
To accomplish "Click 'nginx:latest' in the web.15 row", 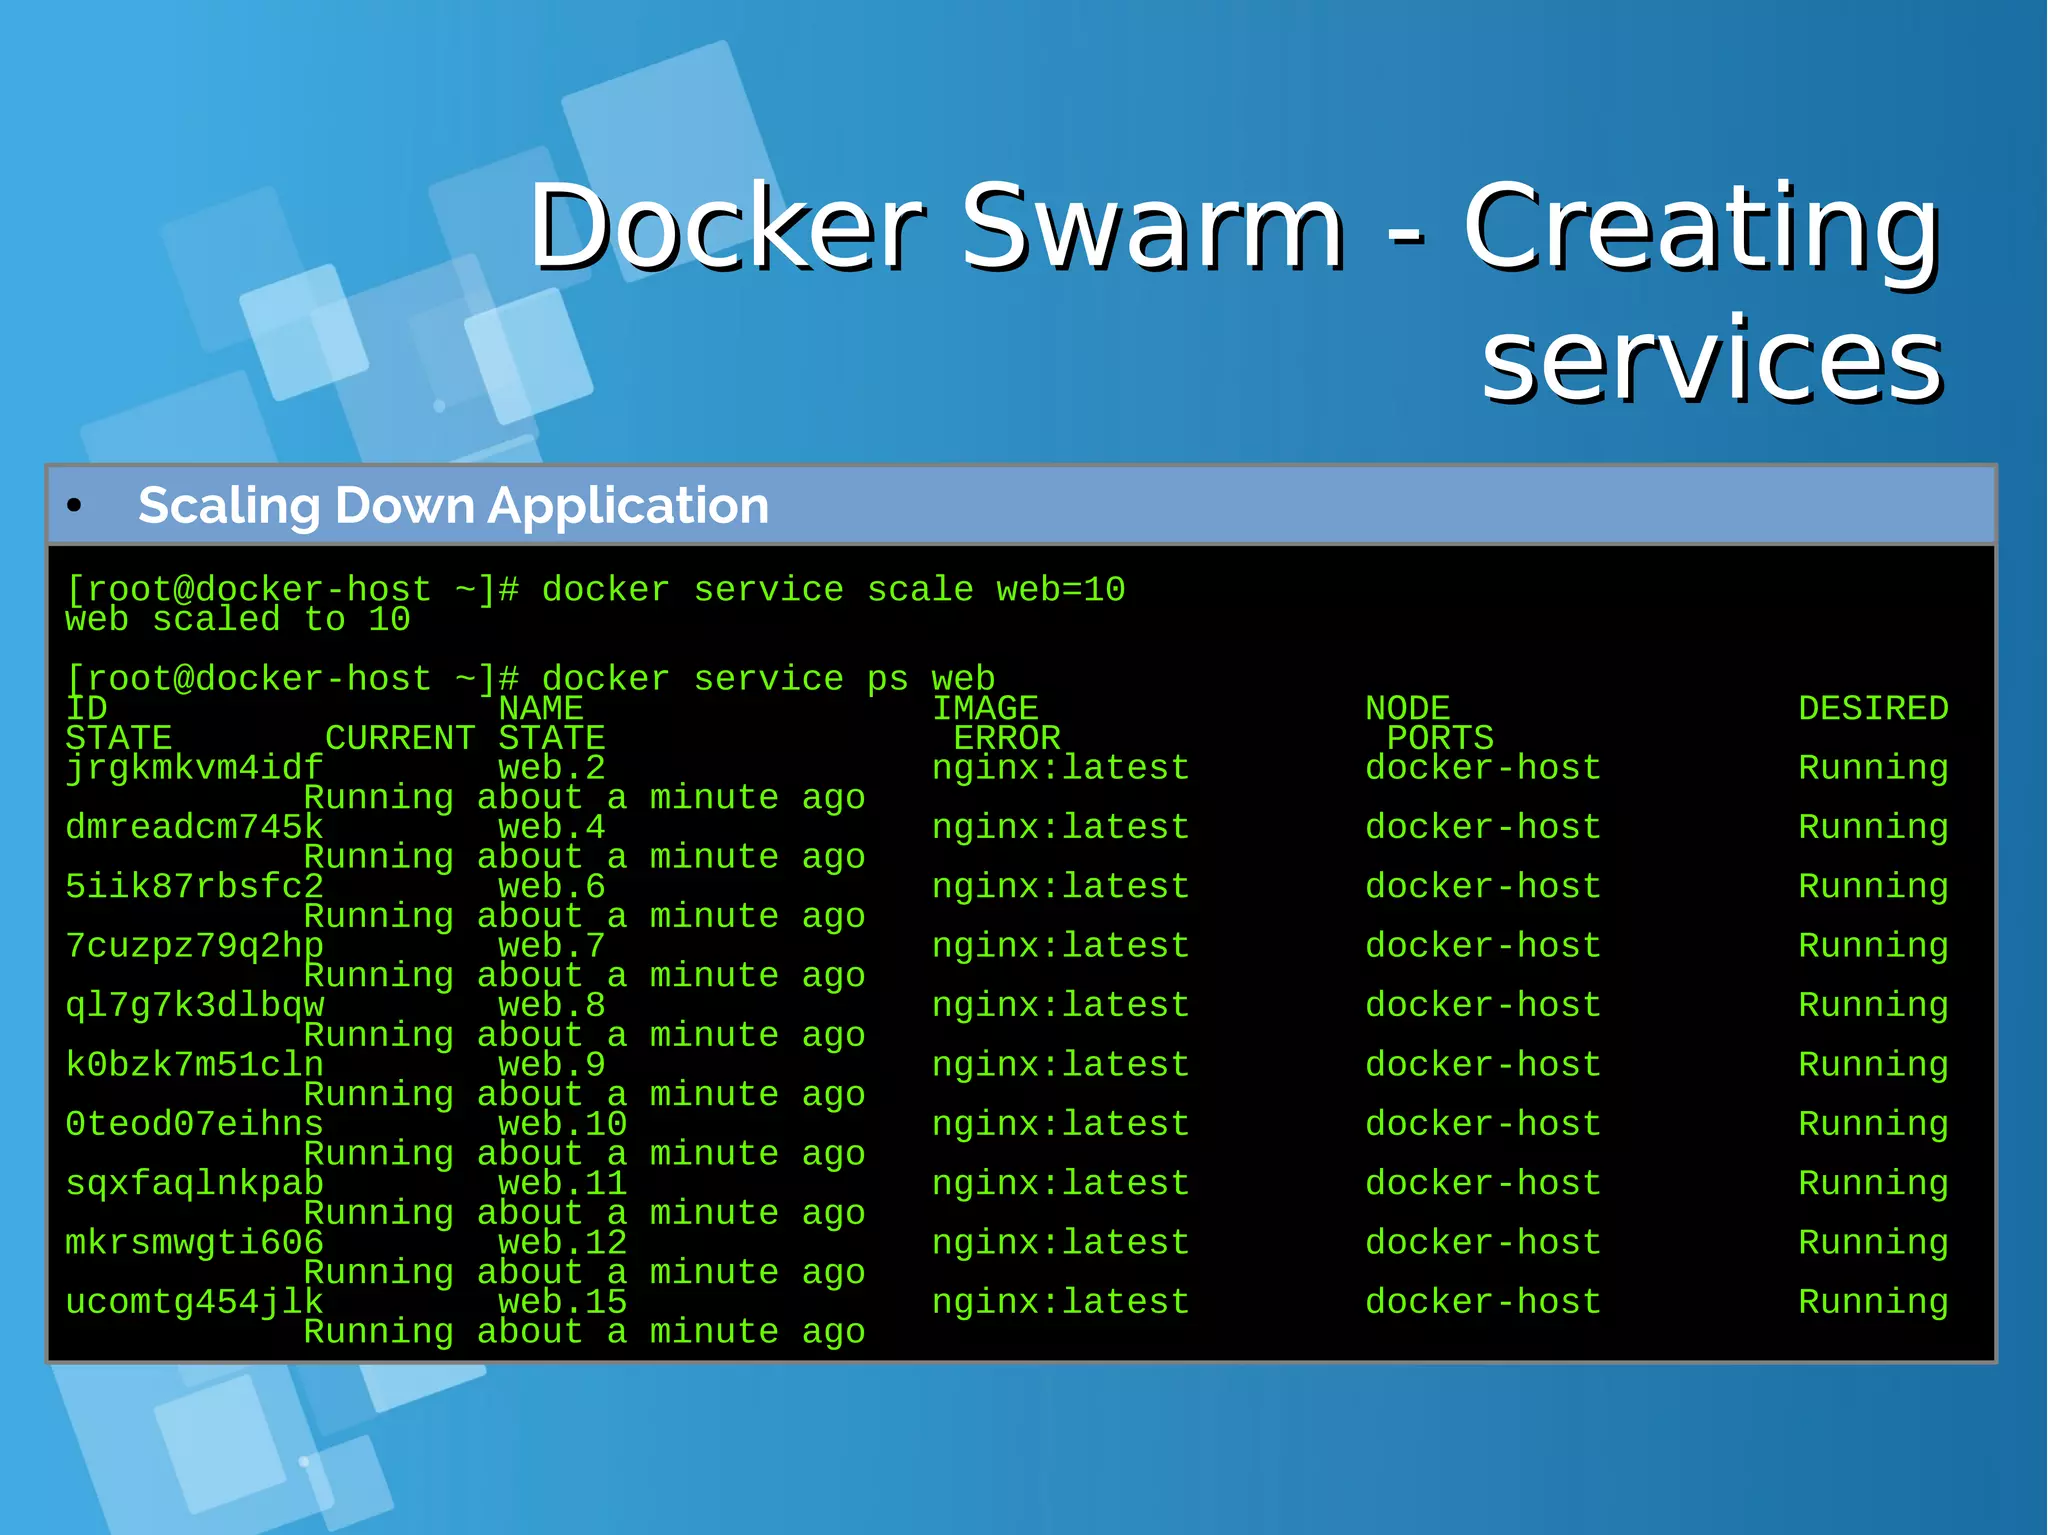I will 1061,1302.
